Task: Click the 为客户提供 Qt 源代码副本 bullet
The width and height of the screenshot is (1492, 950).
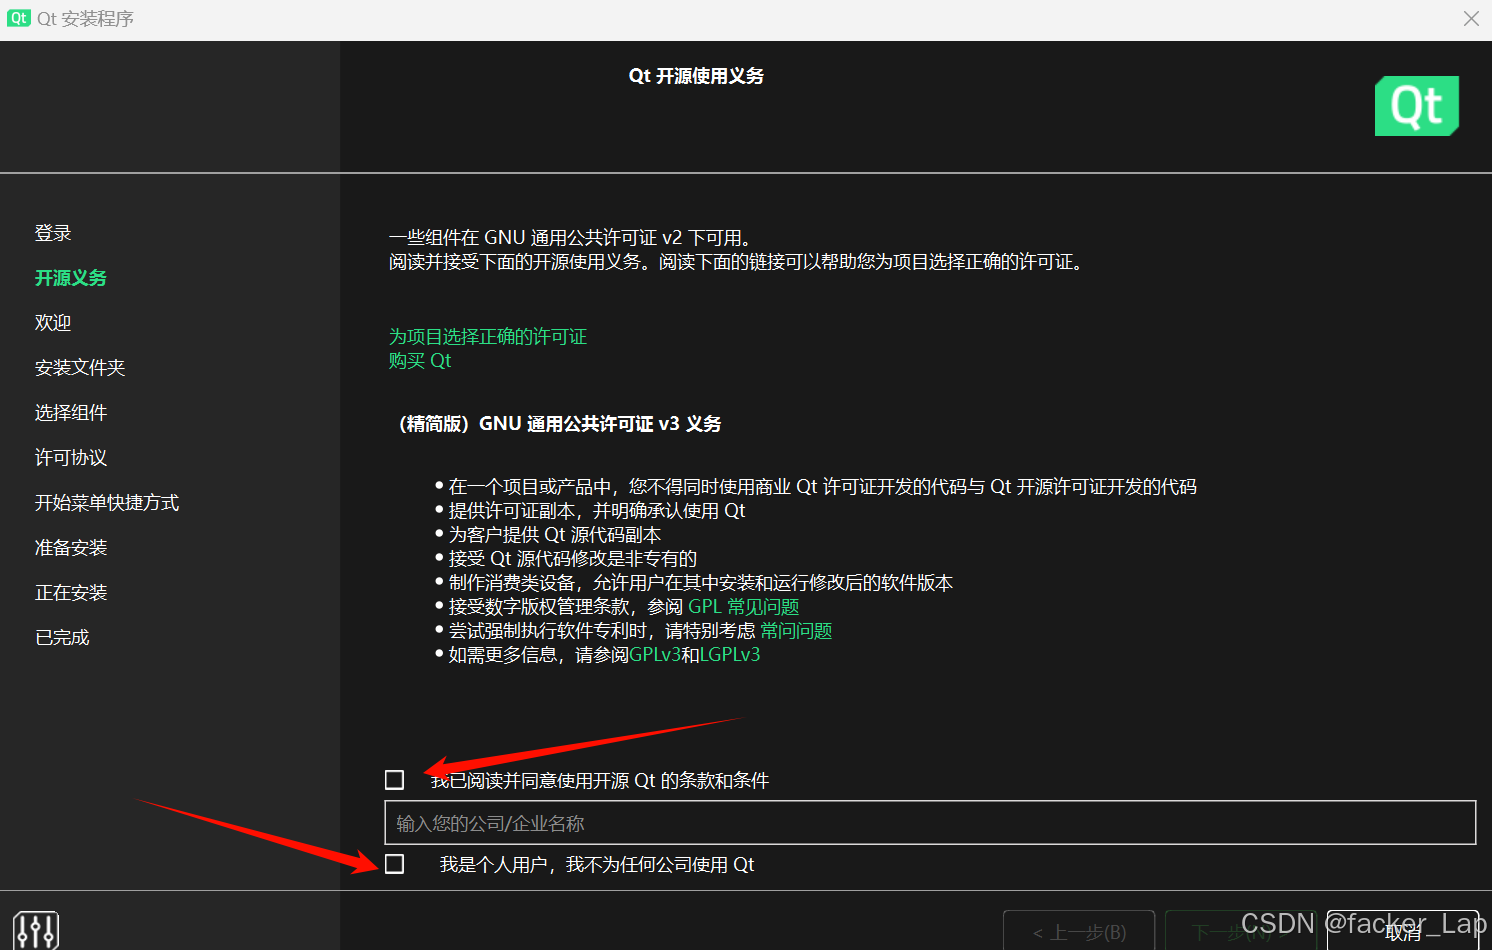Action: [x=554, y=535]
